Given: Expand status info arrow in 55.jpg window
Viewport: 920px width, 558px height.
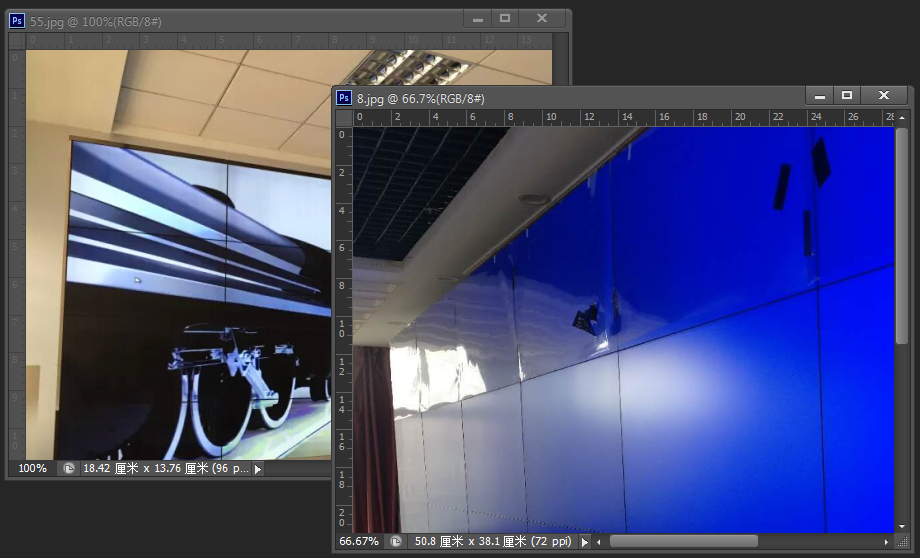Looking at the screenshot, I should 258,469.
